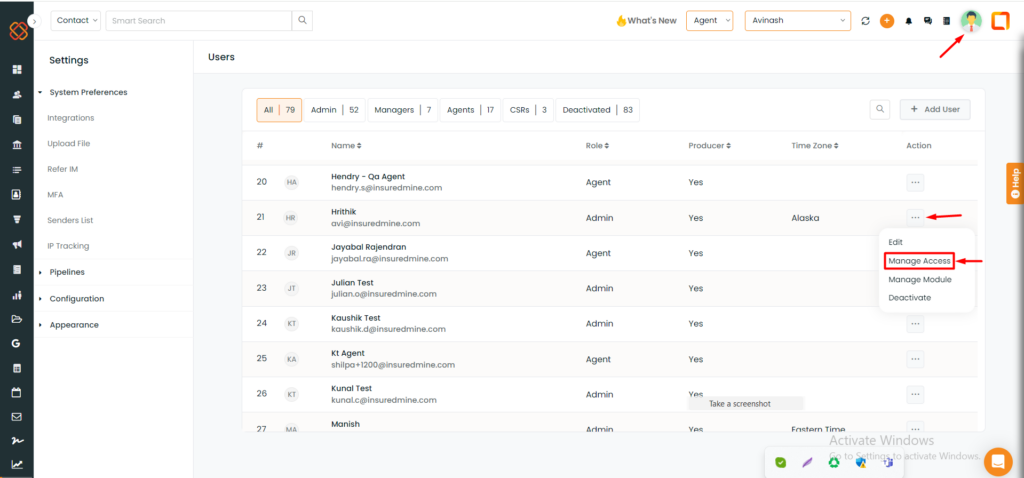
Task: Switch to the Agents 17 filter tab
Action: (x=470, y=110)
